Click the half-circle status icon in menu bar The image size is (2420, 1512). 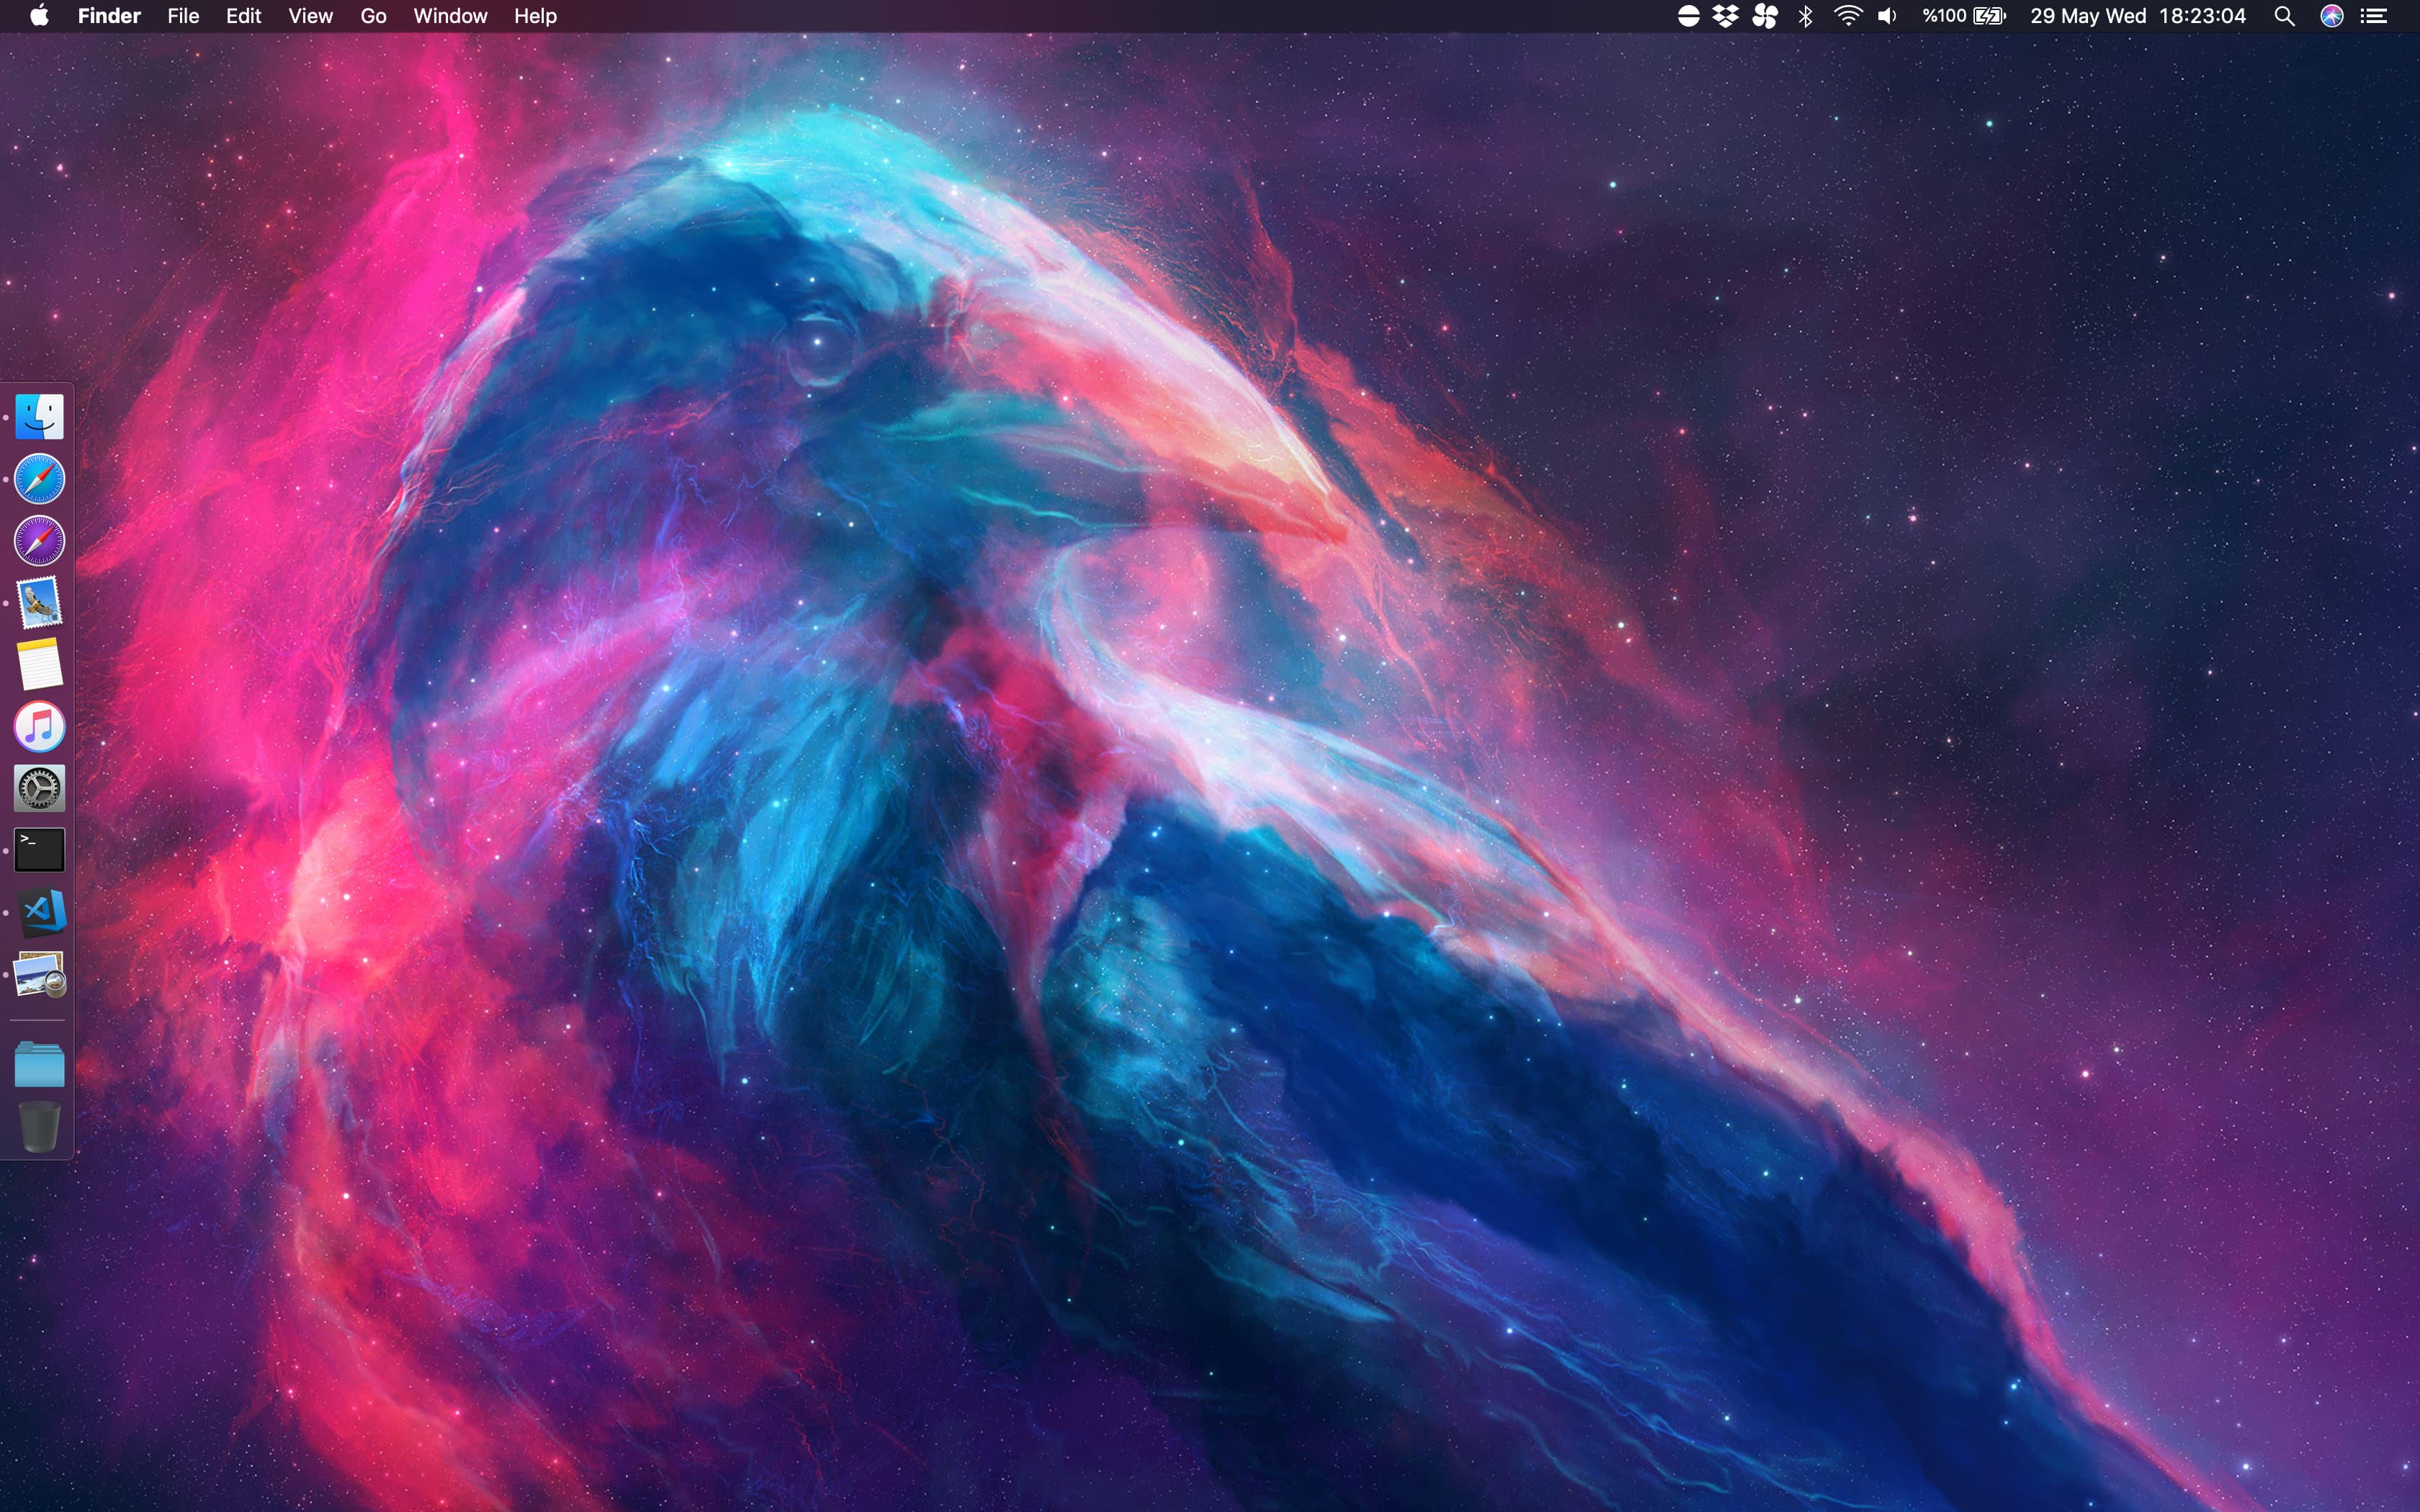(1688, 16)
